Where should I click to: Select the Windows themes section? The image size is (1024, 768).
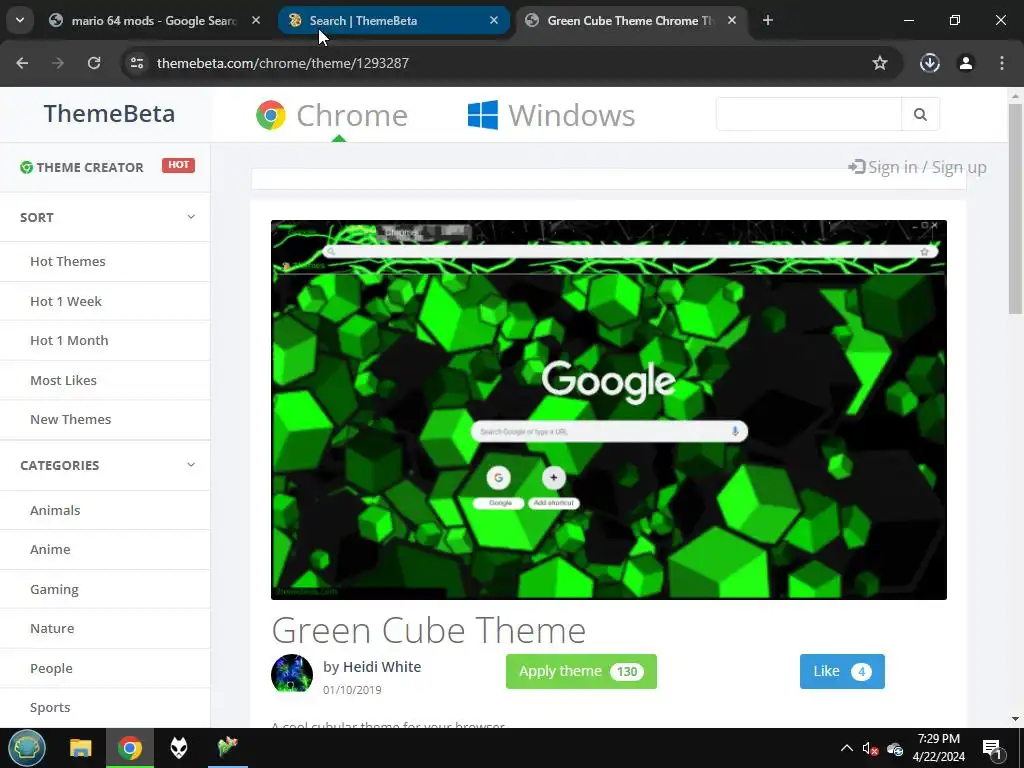click(551, 116)
